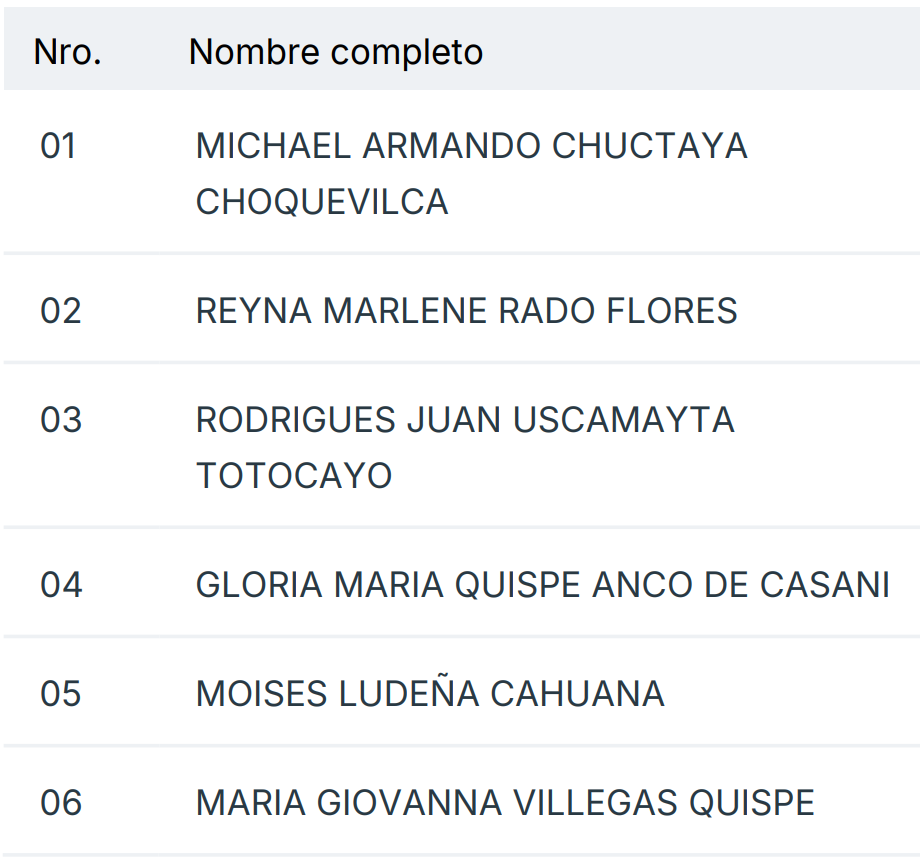
Task: Click the name MICHAEL ARMANDO CHUCTAYA
Action: click(471, 146)
